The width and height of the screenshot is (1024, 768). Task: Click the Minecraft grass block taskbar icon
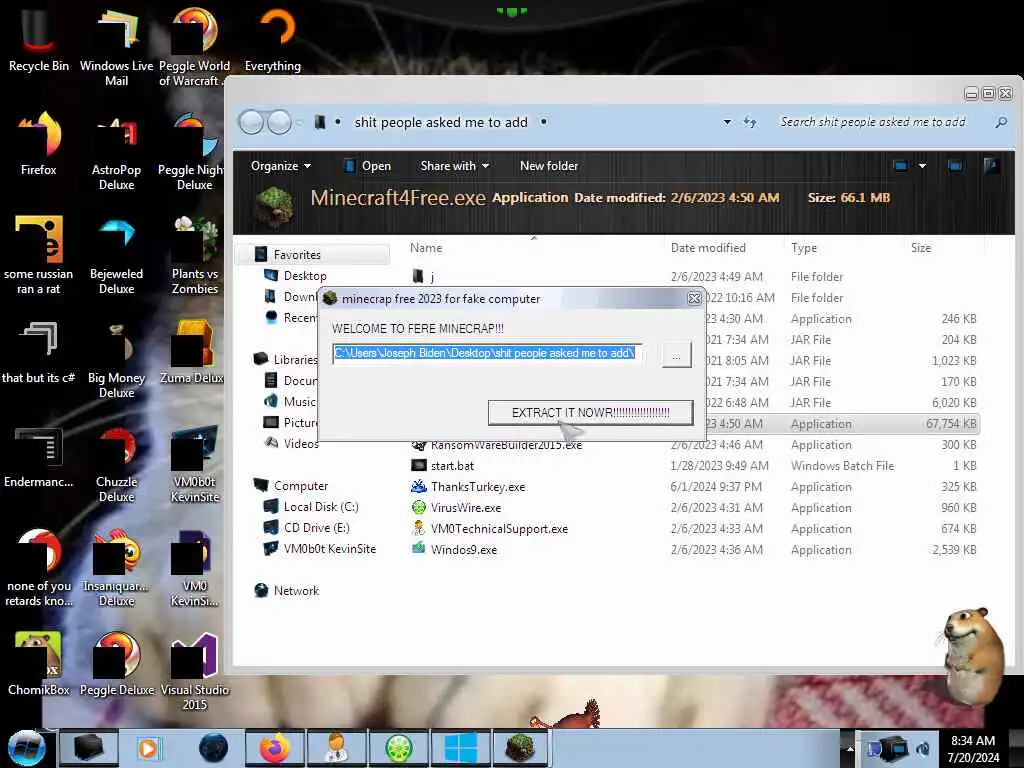click(x=520, y=748)
